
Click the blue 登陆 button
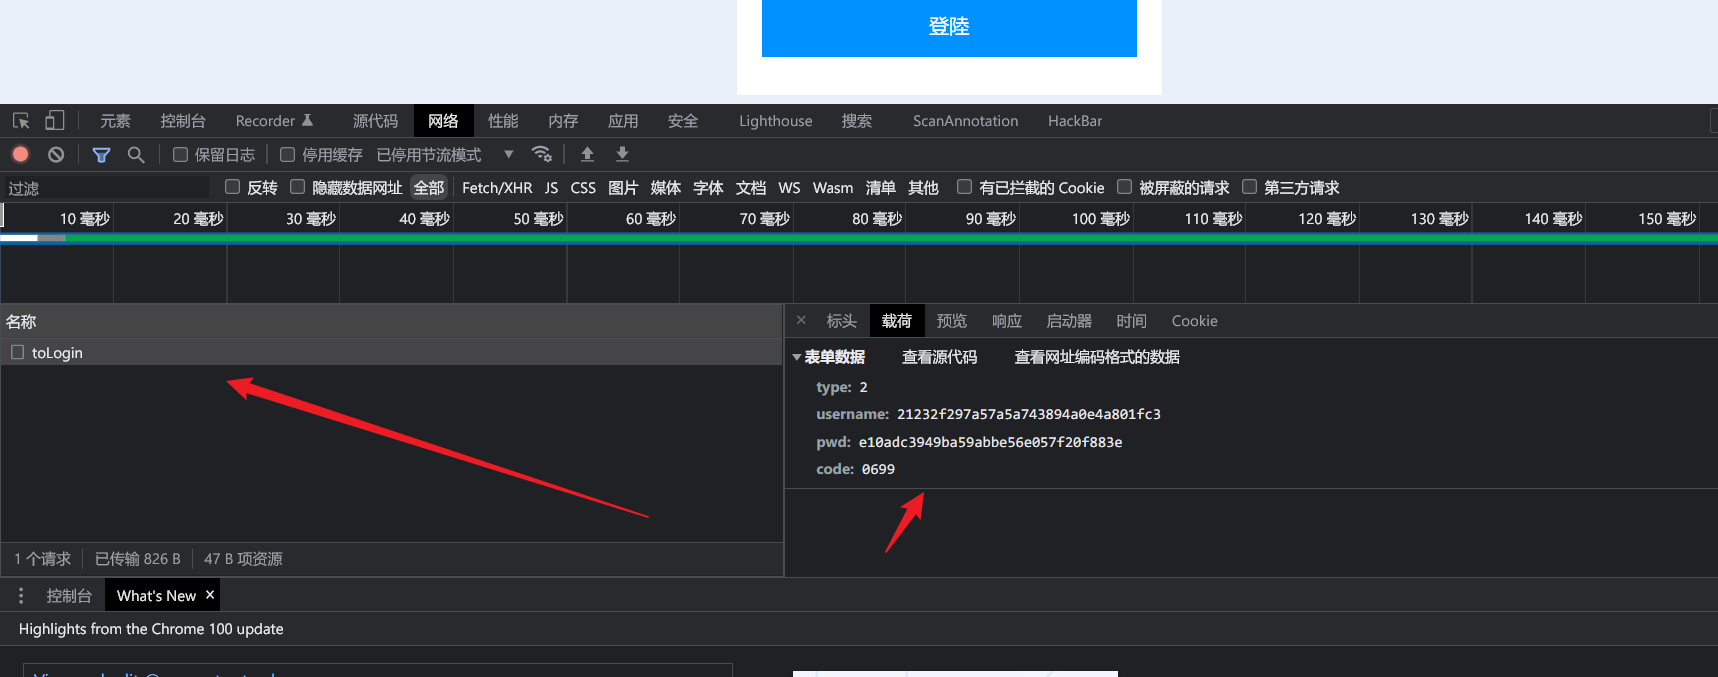pyautogui.click(x=949, y=27)
